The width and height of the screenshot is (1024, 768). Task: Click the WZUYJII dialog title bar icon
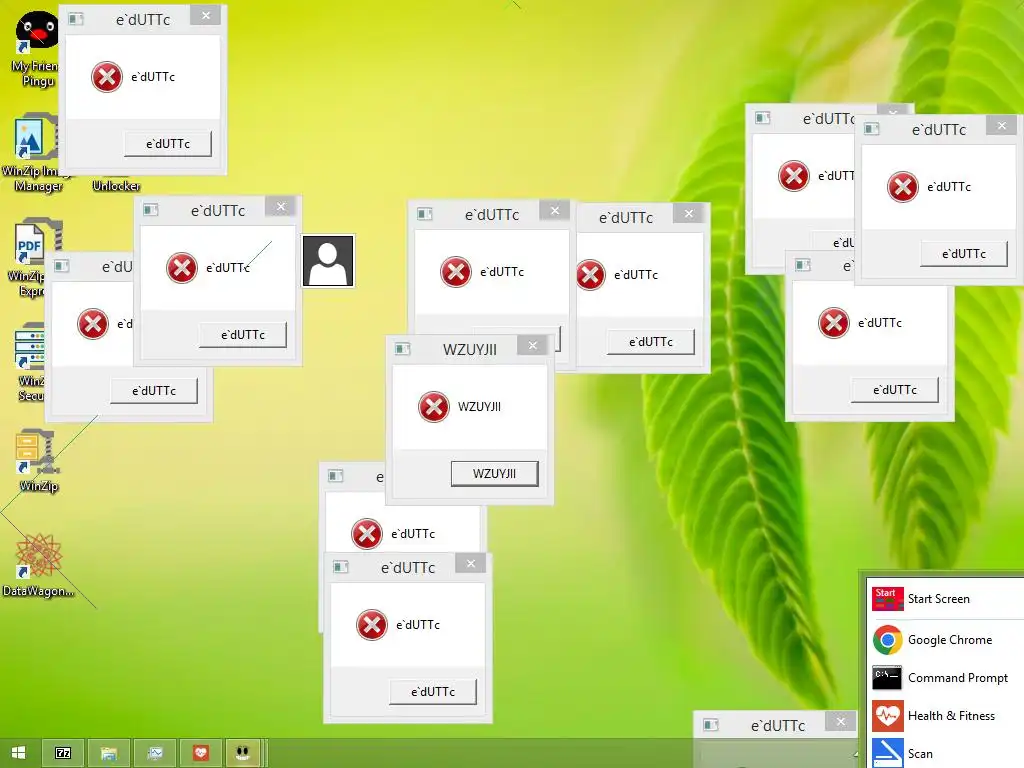pos(402,349)
